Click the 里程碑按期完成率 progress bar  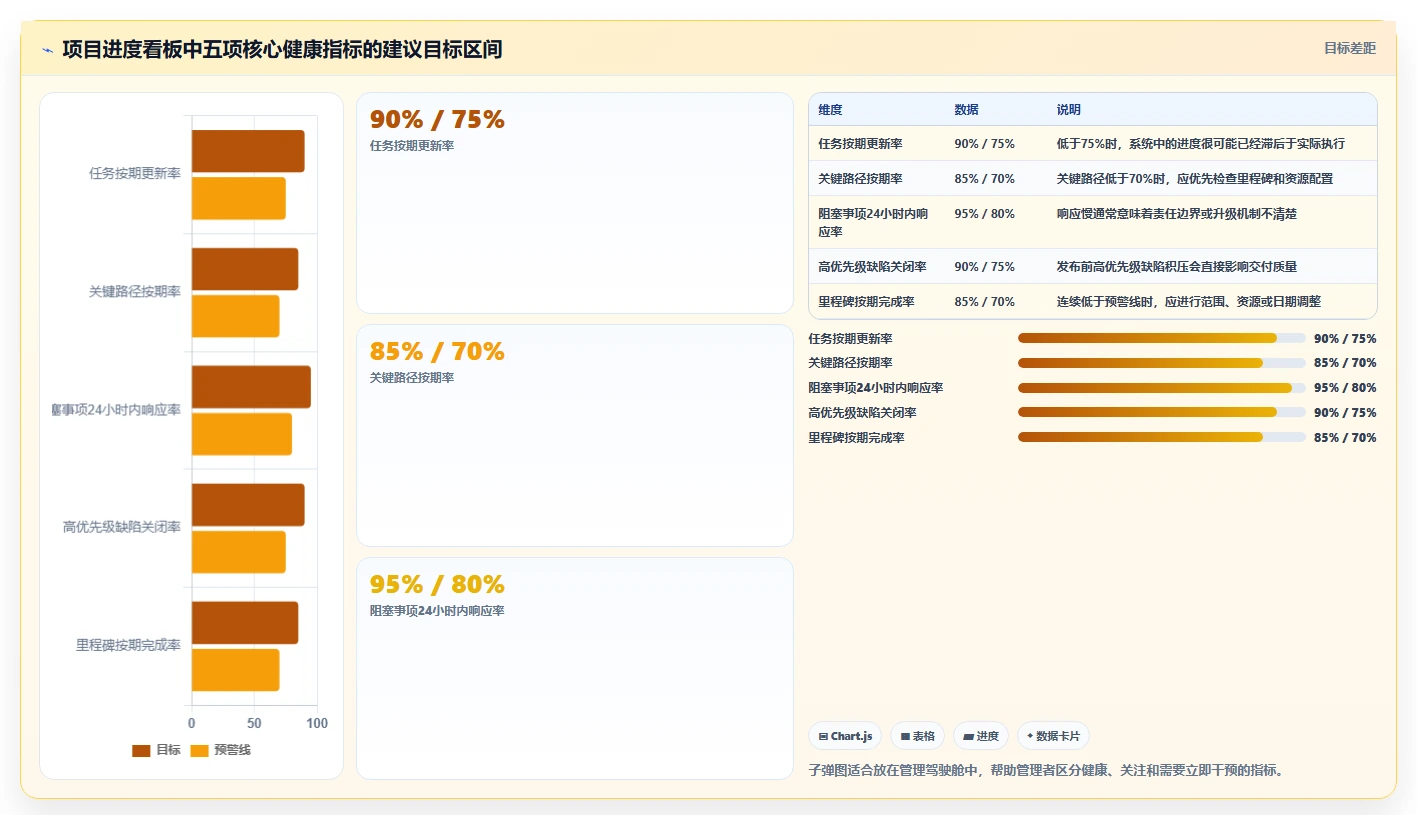[x=1162, y=437]
